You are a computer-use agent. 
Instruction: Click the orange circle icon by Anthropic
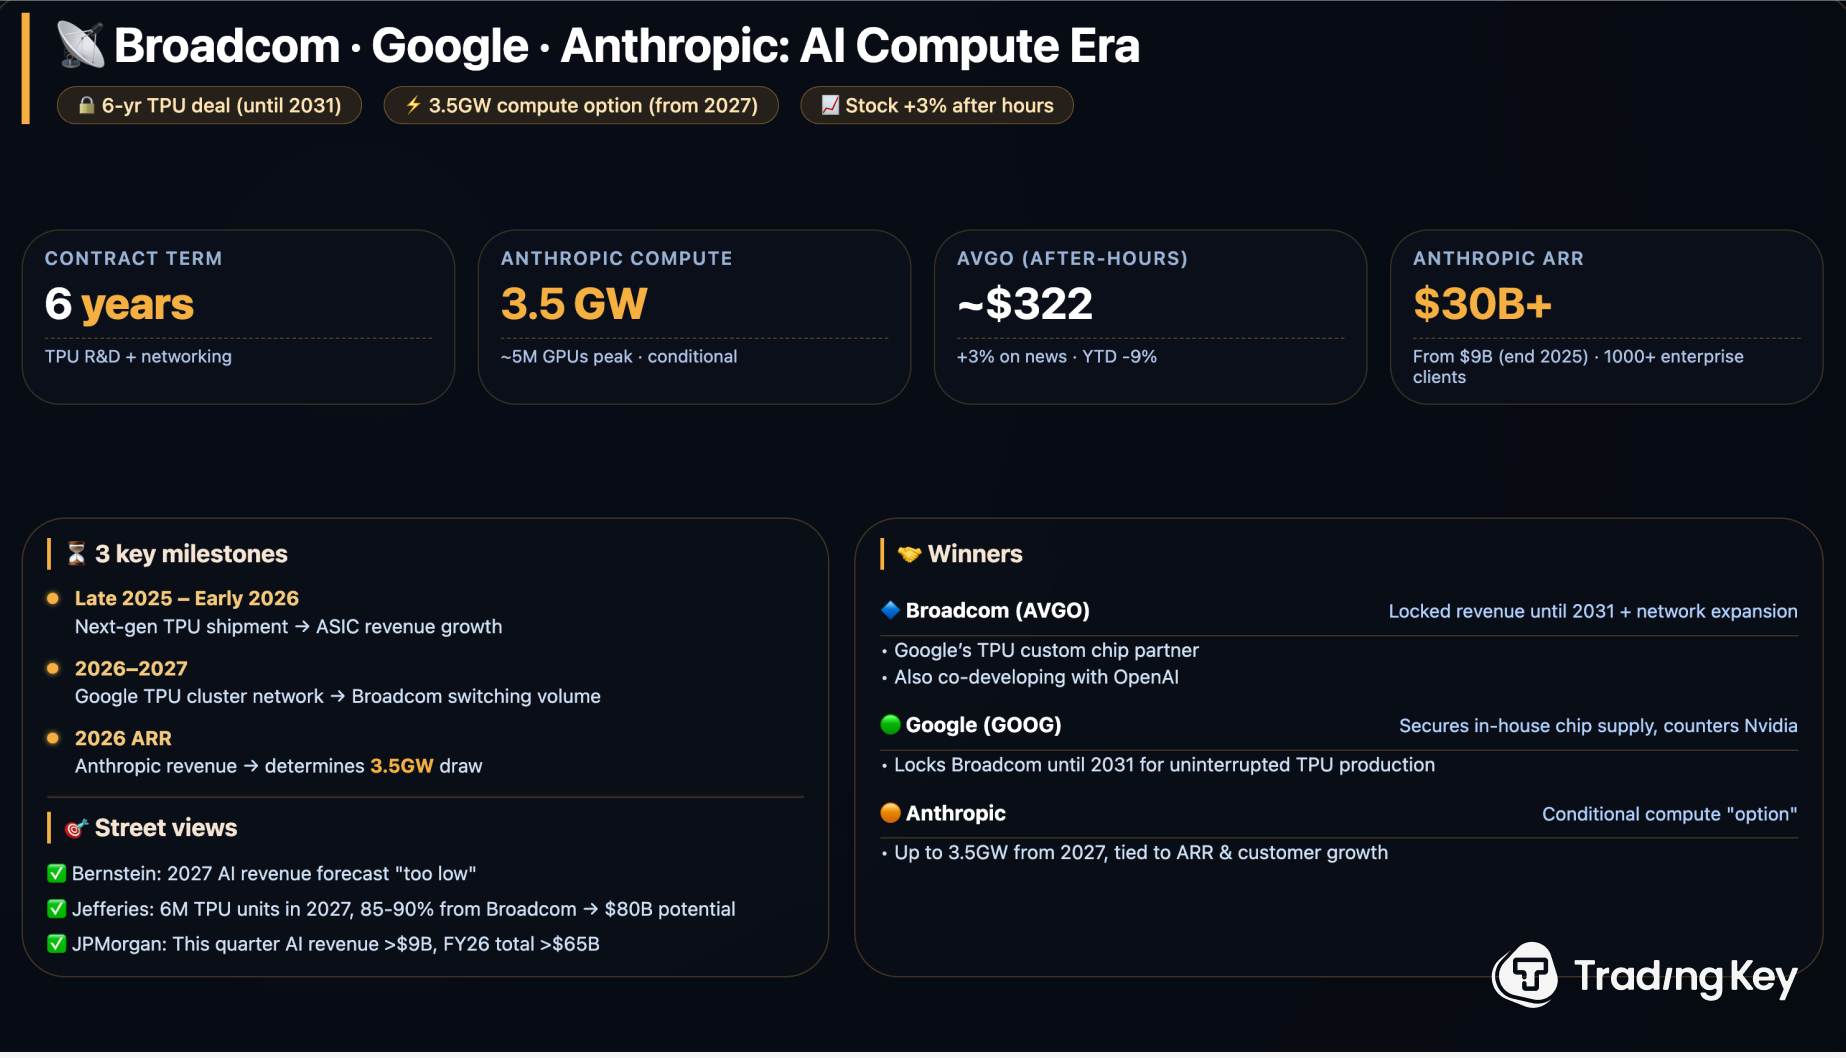tap(890, 813)
